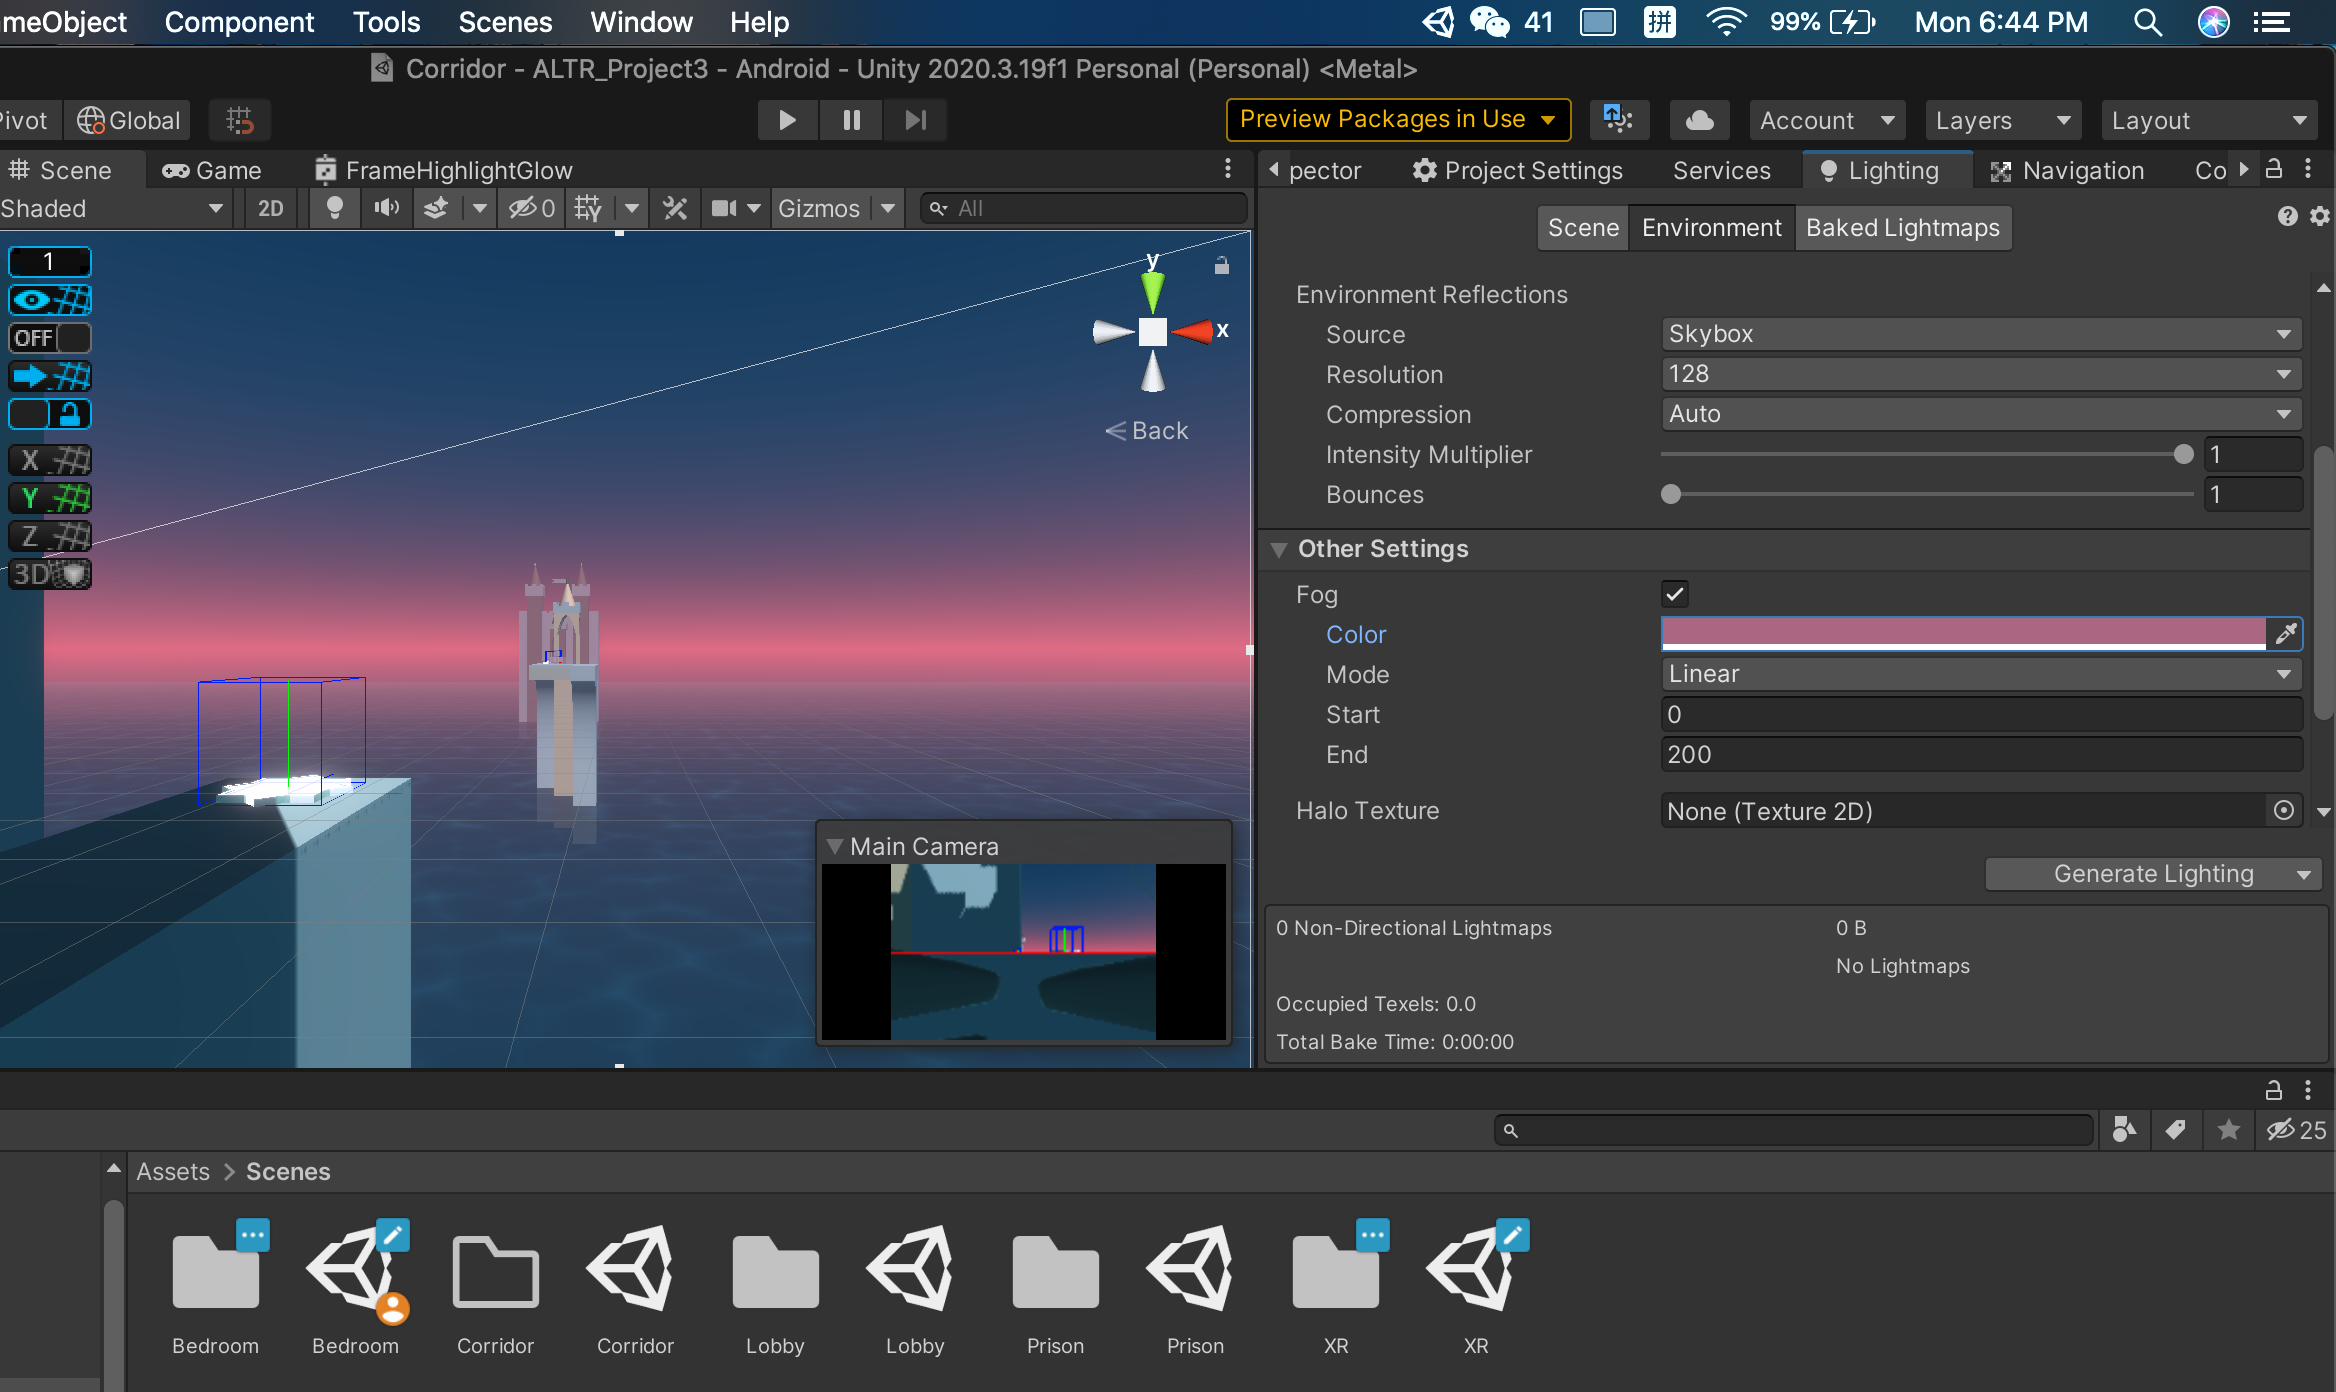This screenshot has height=1392, width=2336.
Task: Select the Scene lighting sub-tab
Action: click(x=1584, y=228)
